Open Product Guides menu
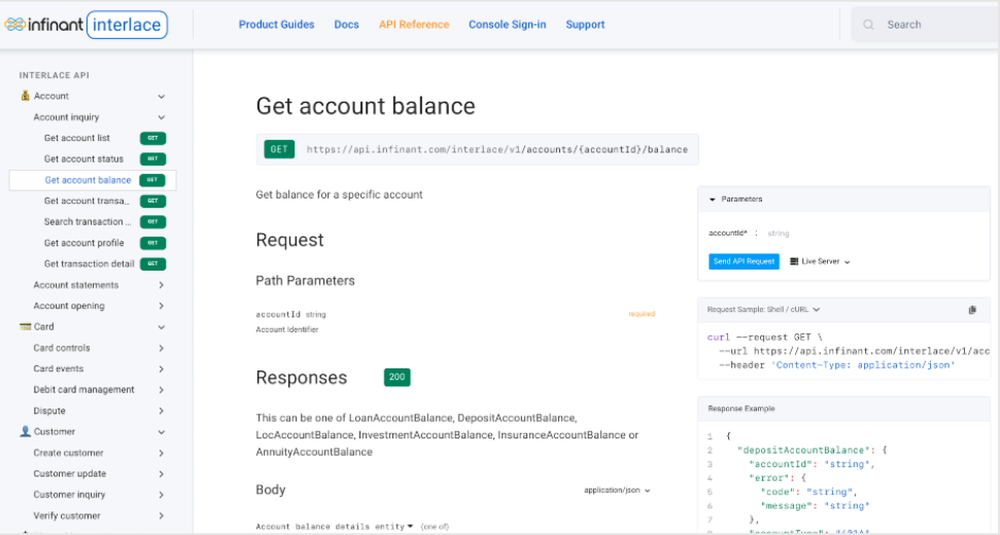 pos(276,25)
